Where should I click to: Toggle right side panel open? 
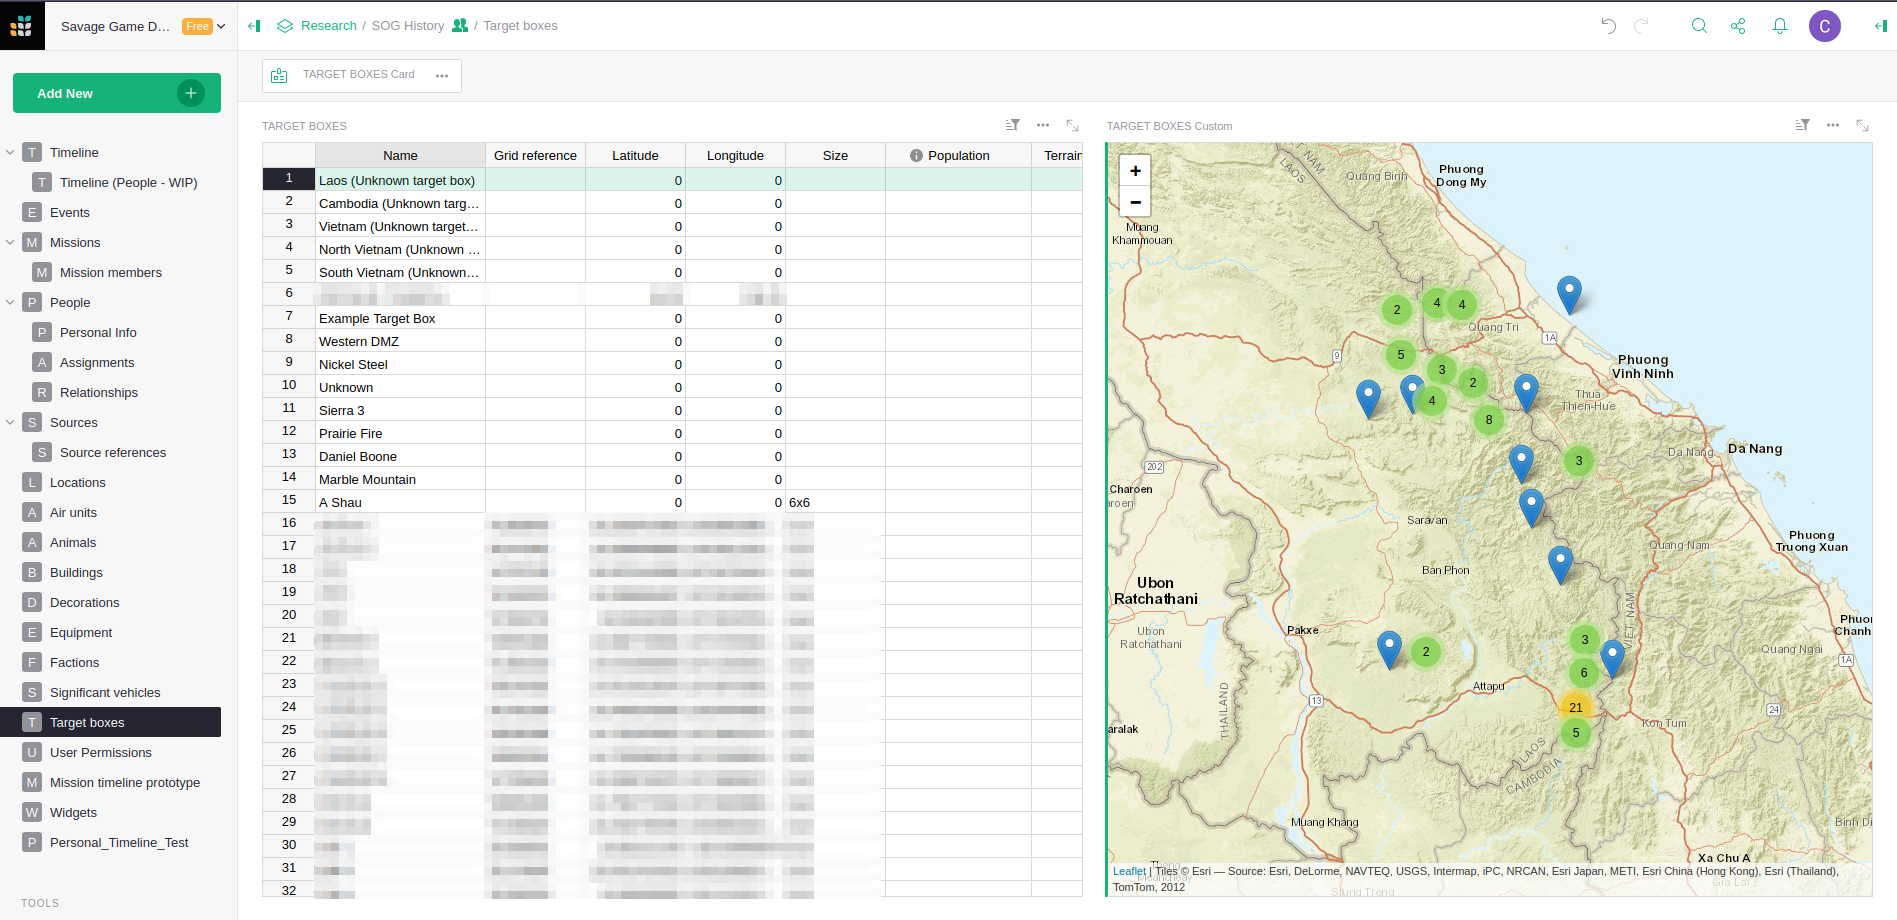coord(1880,26)
